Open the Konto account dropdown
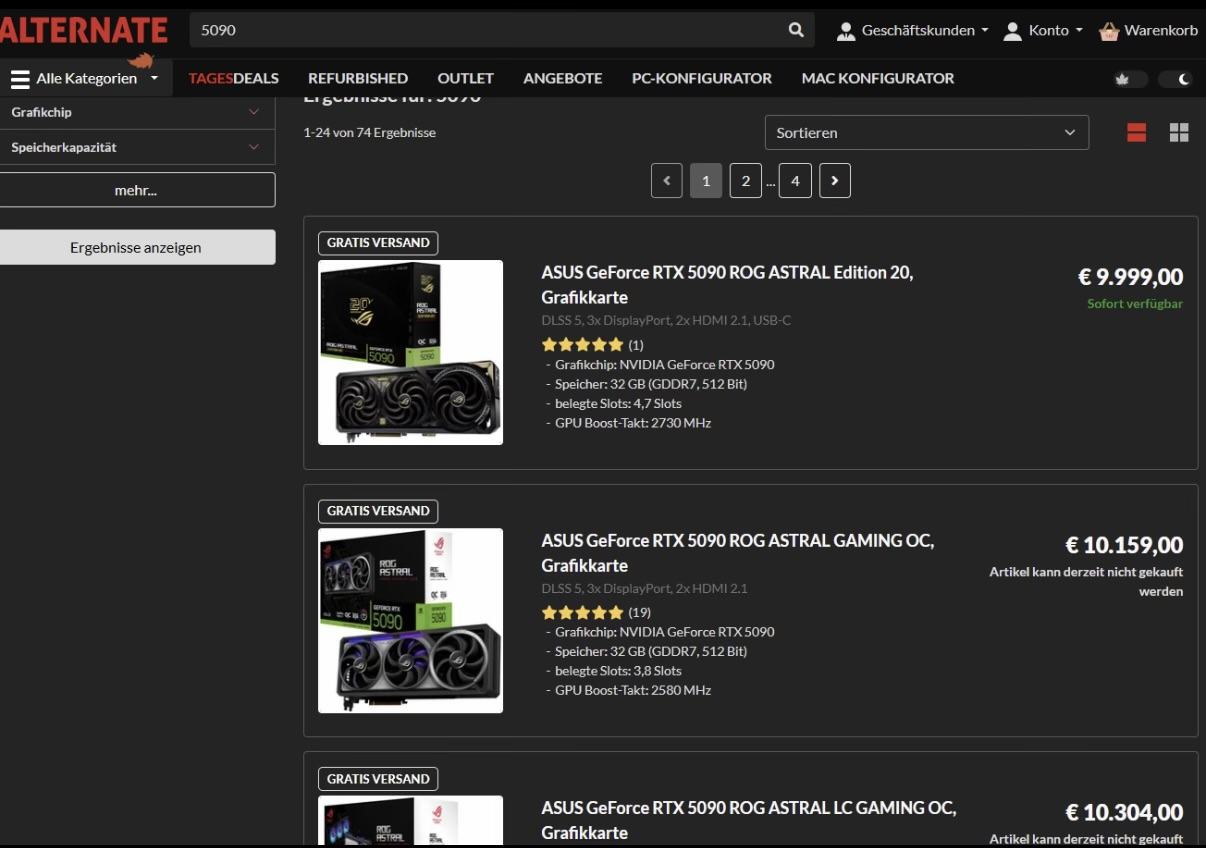 1042,30
